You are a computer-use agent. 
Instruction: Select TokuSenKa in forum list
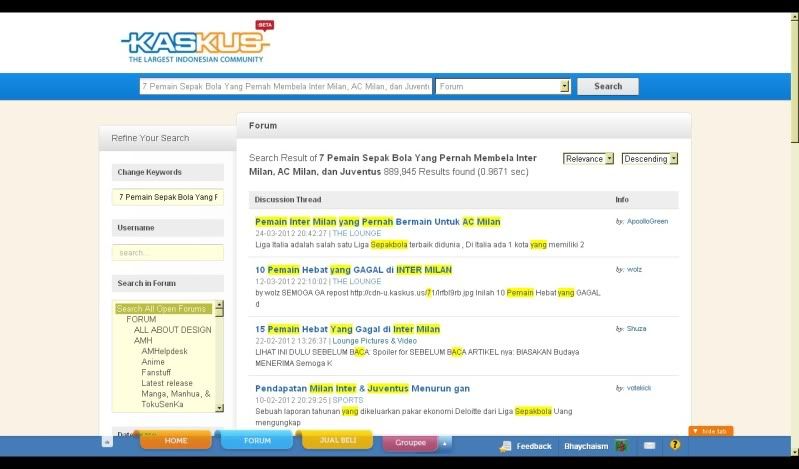click(163, 405)
